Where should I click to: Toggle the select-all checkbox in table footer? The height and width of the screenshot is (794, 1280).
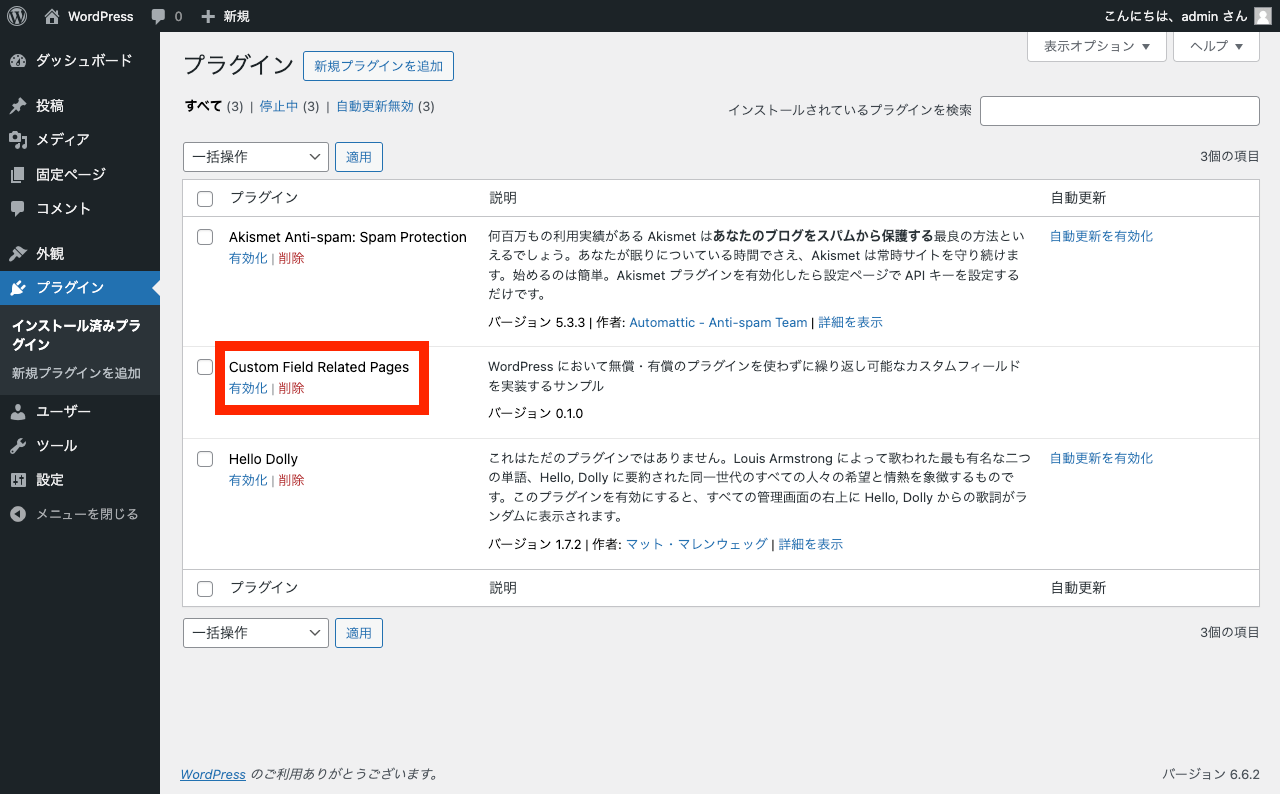coord(205,589)
